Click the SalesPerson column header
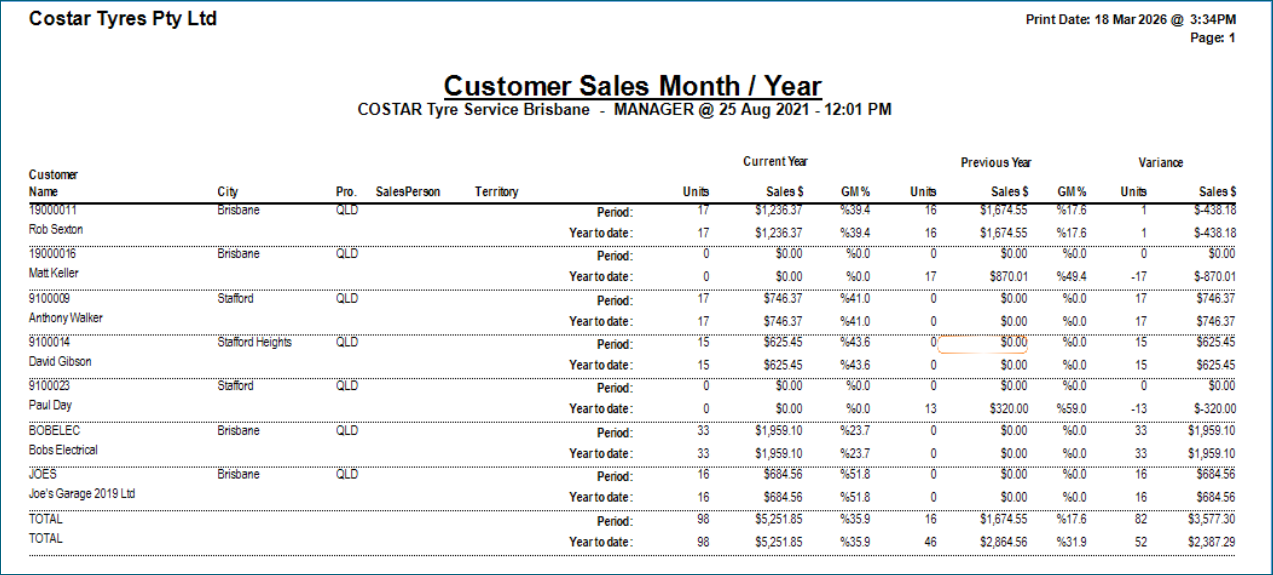The width and height of the screenshot is (1273, 575). (x=408, y=192)
